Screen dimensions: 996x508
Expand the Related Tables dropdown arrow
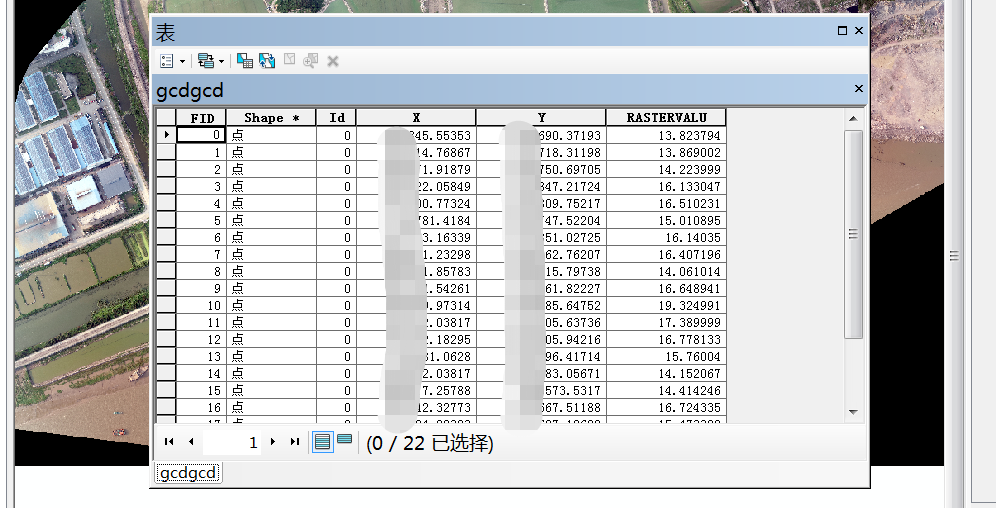click(x=221, y=62)
